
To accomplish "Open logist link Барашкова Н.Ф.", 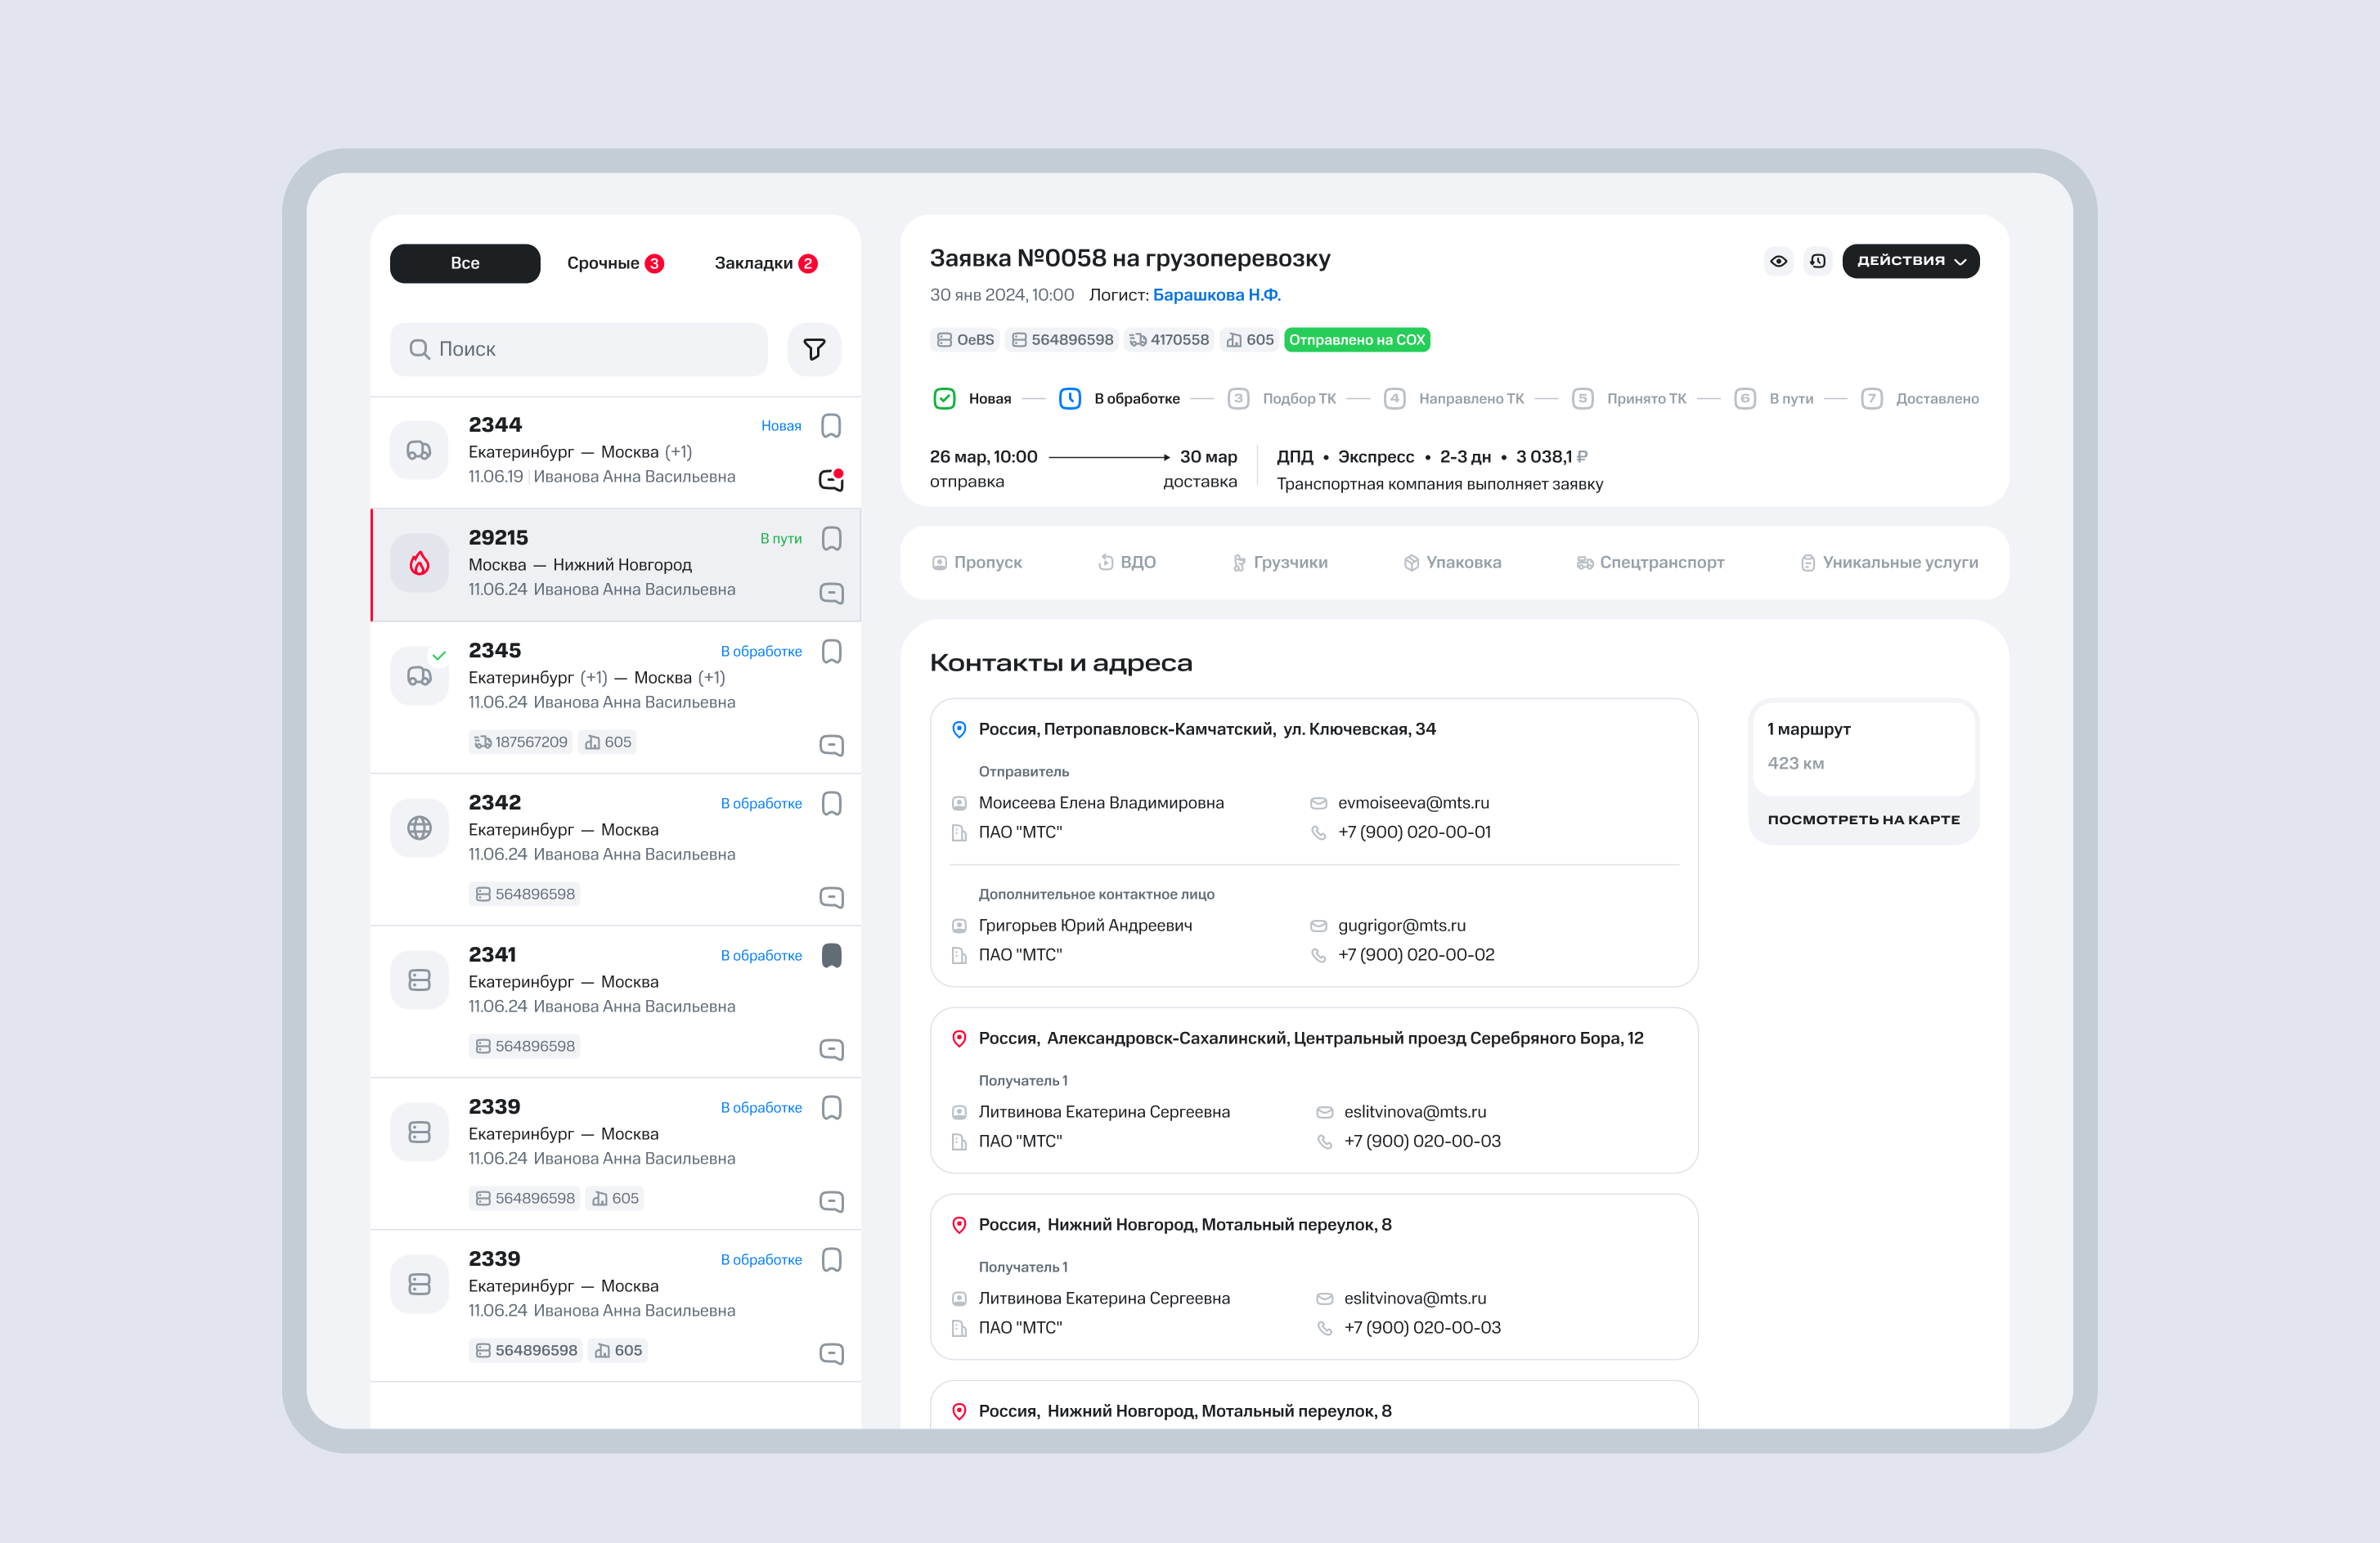I will [x=1216, y=295].
